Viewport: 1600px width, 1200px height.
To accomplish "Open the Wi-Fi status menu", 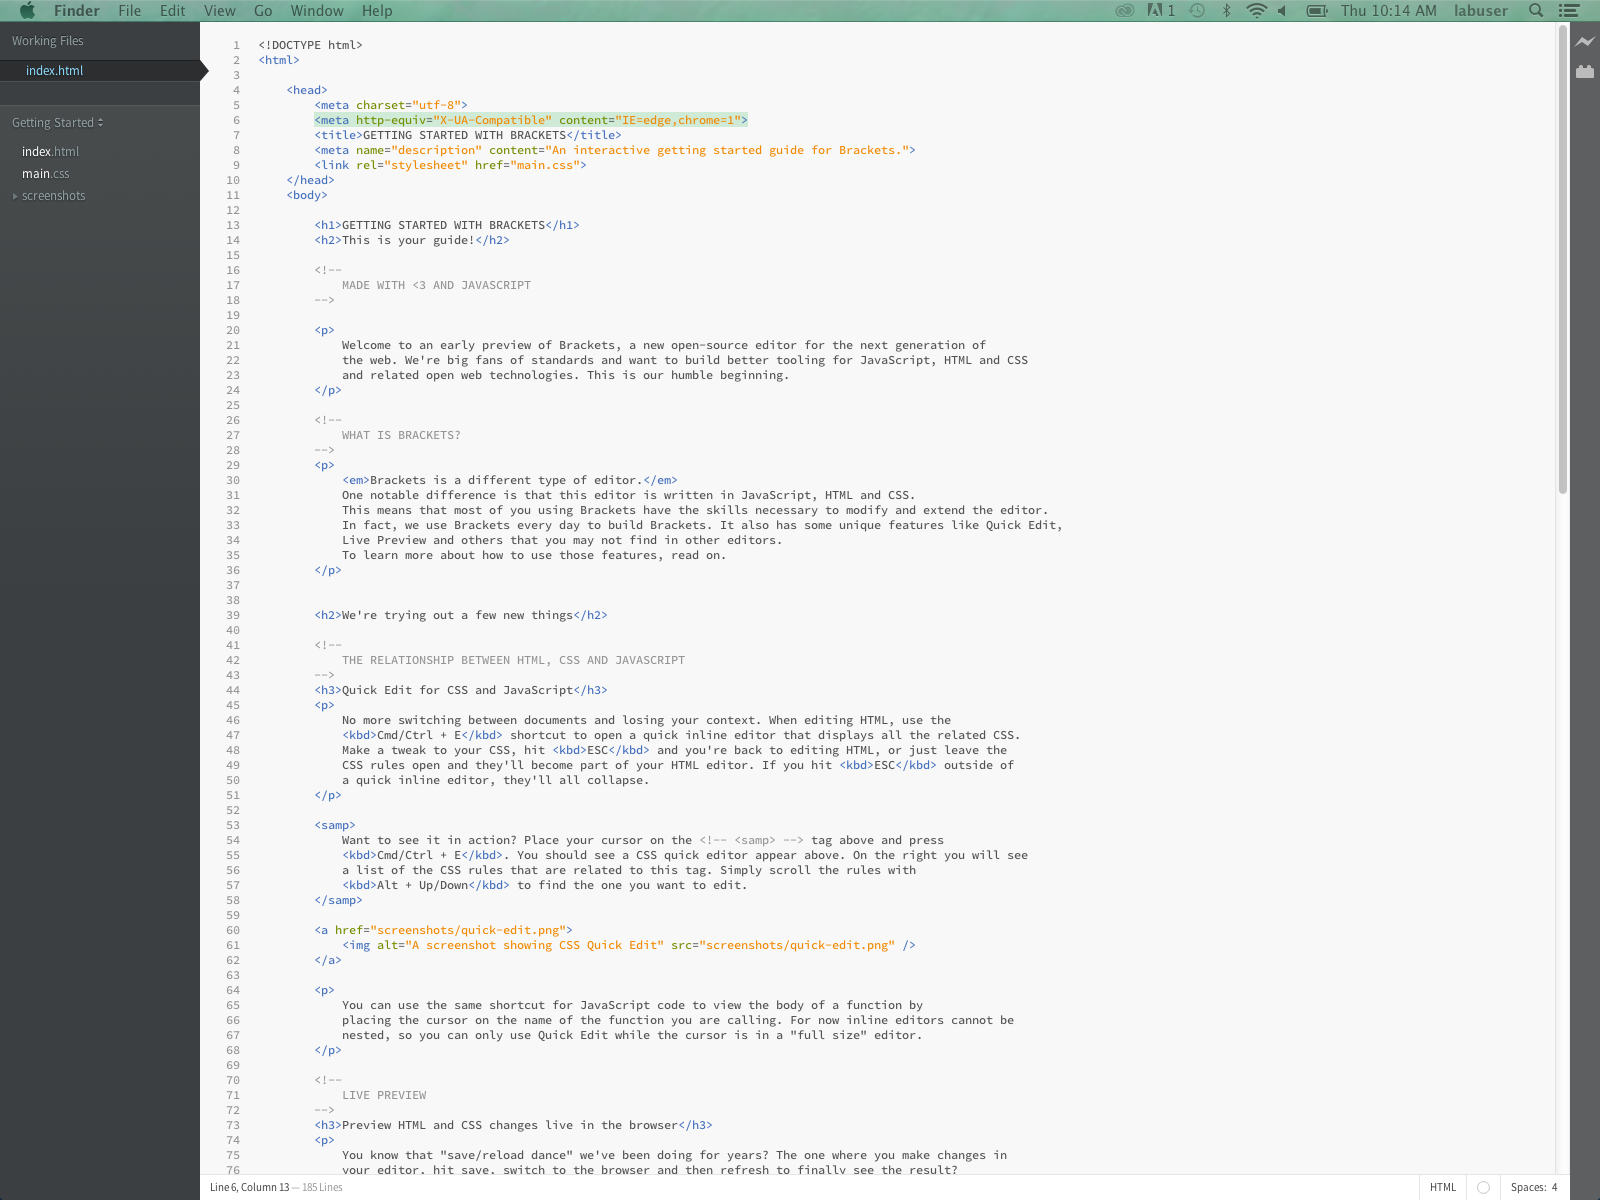I will pos(1257,11).
